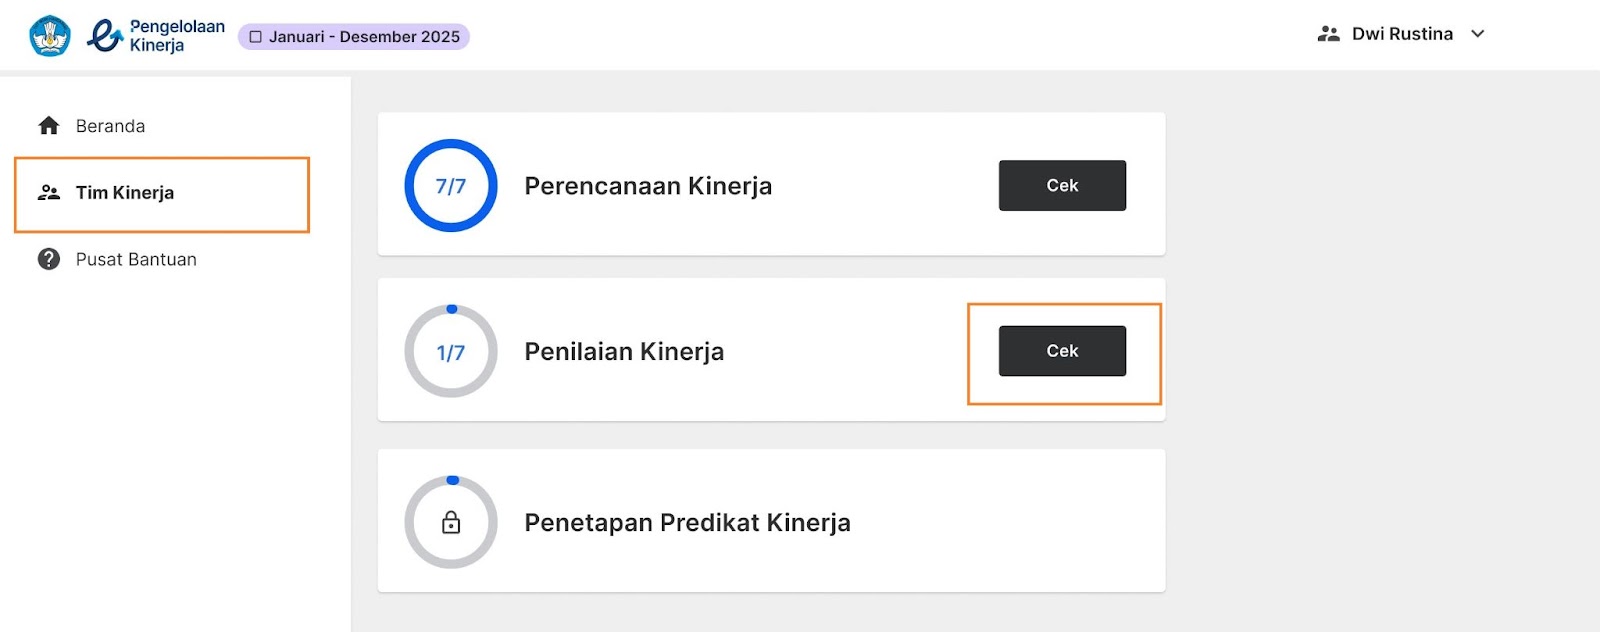Viewport: 1600px width, 632px height.
Task: Click the Kemendikbud emblem logo
Action: click(50, 36)
